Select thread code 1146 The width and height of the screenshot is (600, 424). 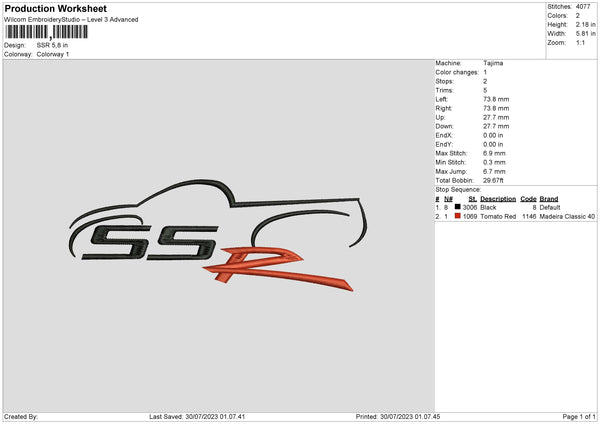tap(529, 217)
